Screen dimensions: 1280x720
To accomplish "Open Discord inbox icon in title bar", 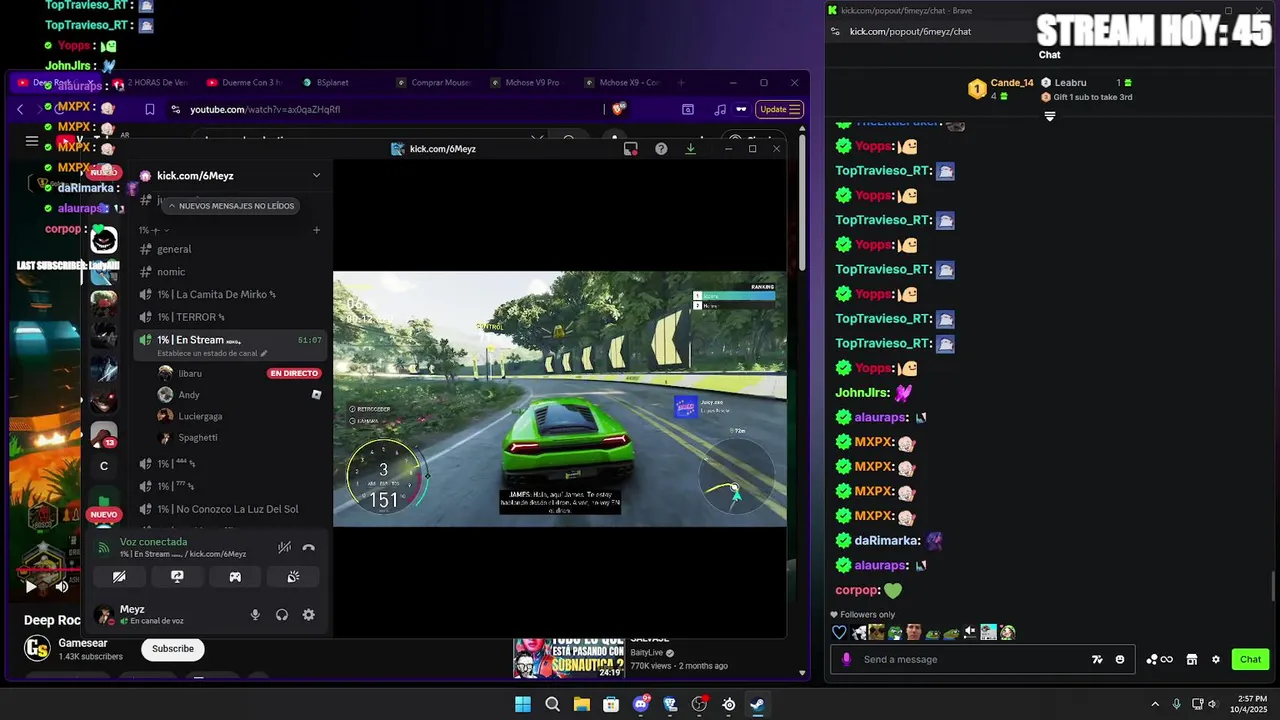I will click(630, 149).
